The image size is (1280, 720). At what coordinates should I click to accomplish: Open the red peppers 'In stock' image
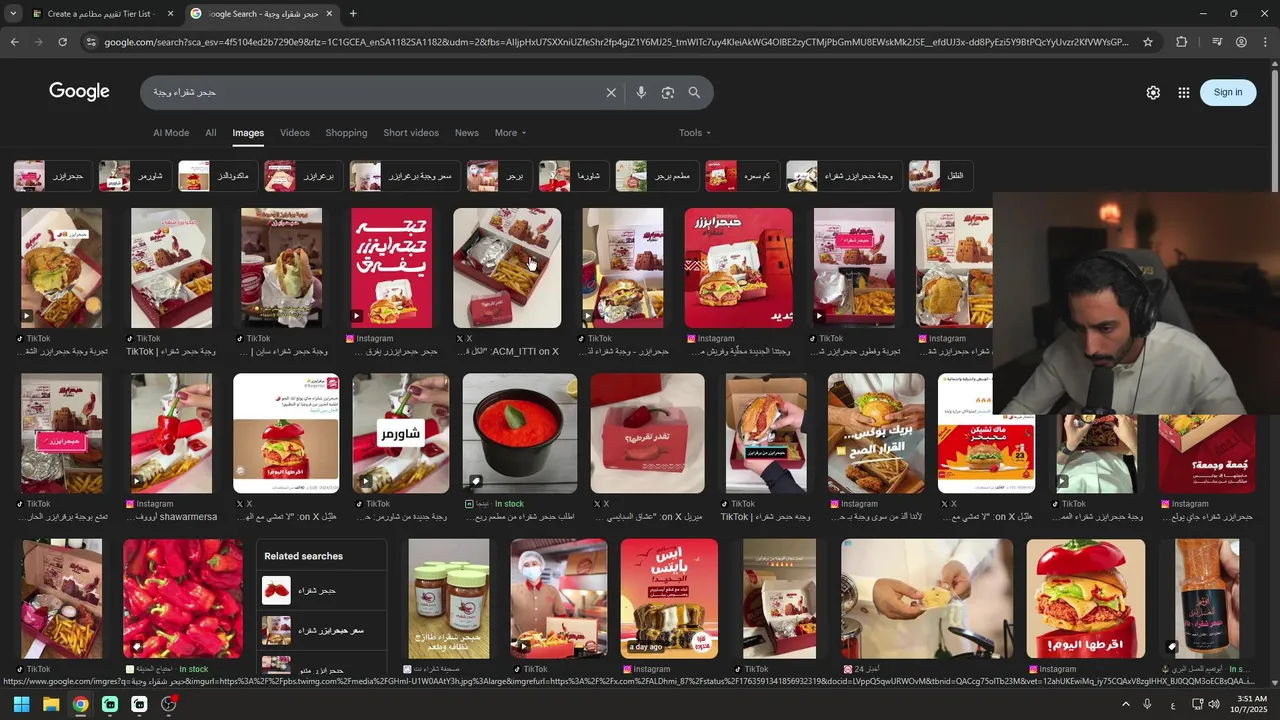[x=183, y=599]
